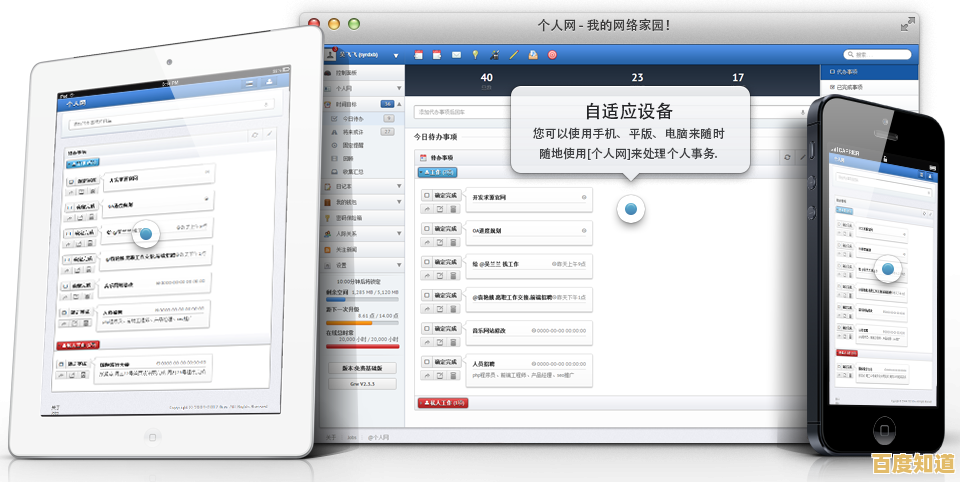
Task: Check the checkbox for 开发求源官网 task
Action: (x=427, y=196)
